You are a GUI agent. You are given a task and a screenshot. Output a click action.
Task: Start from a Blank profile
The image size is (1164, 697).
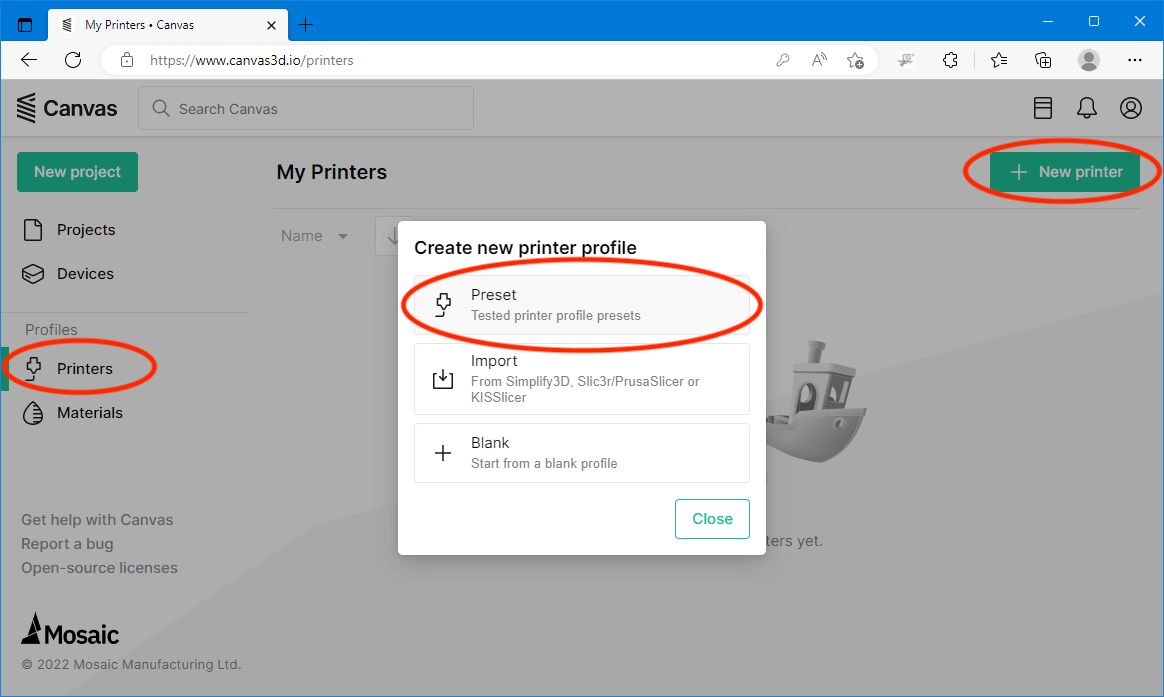[x=581, y=453]
